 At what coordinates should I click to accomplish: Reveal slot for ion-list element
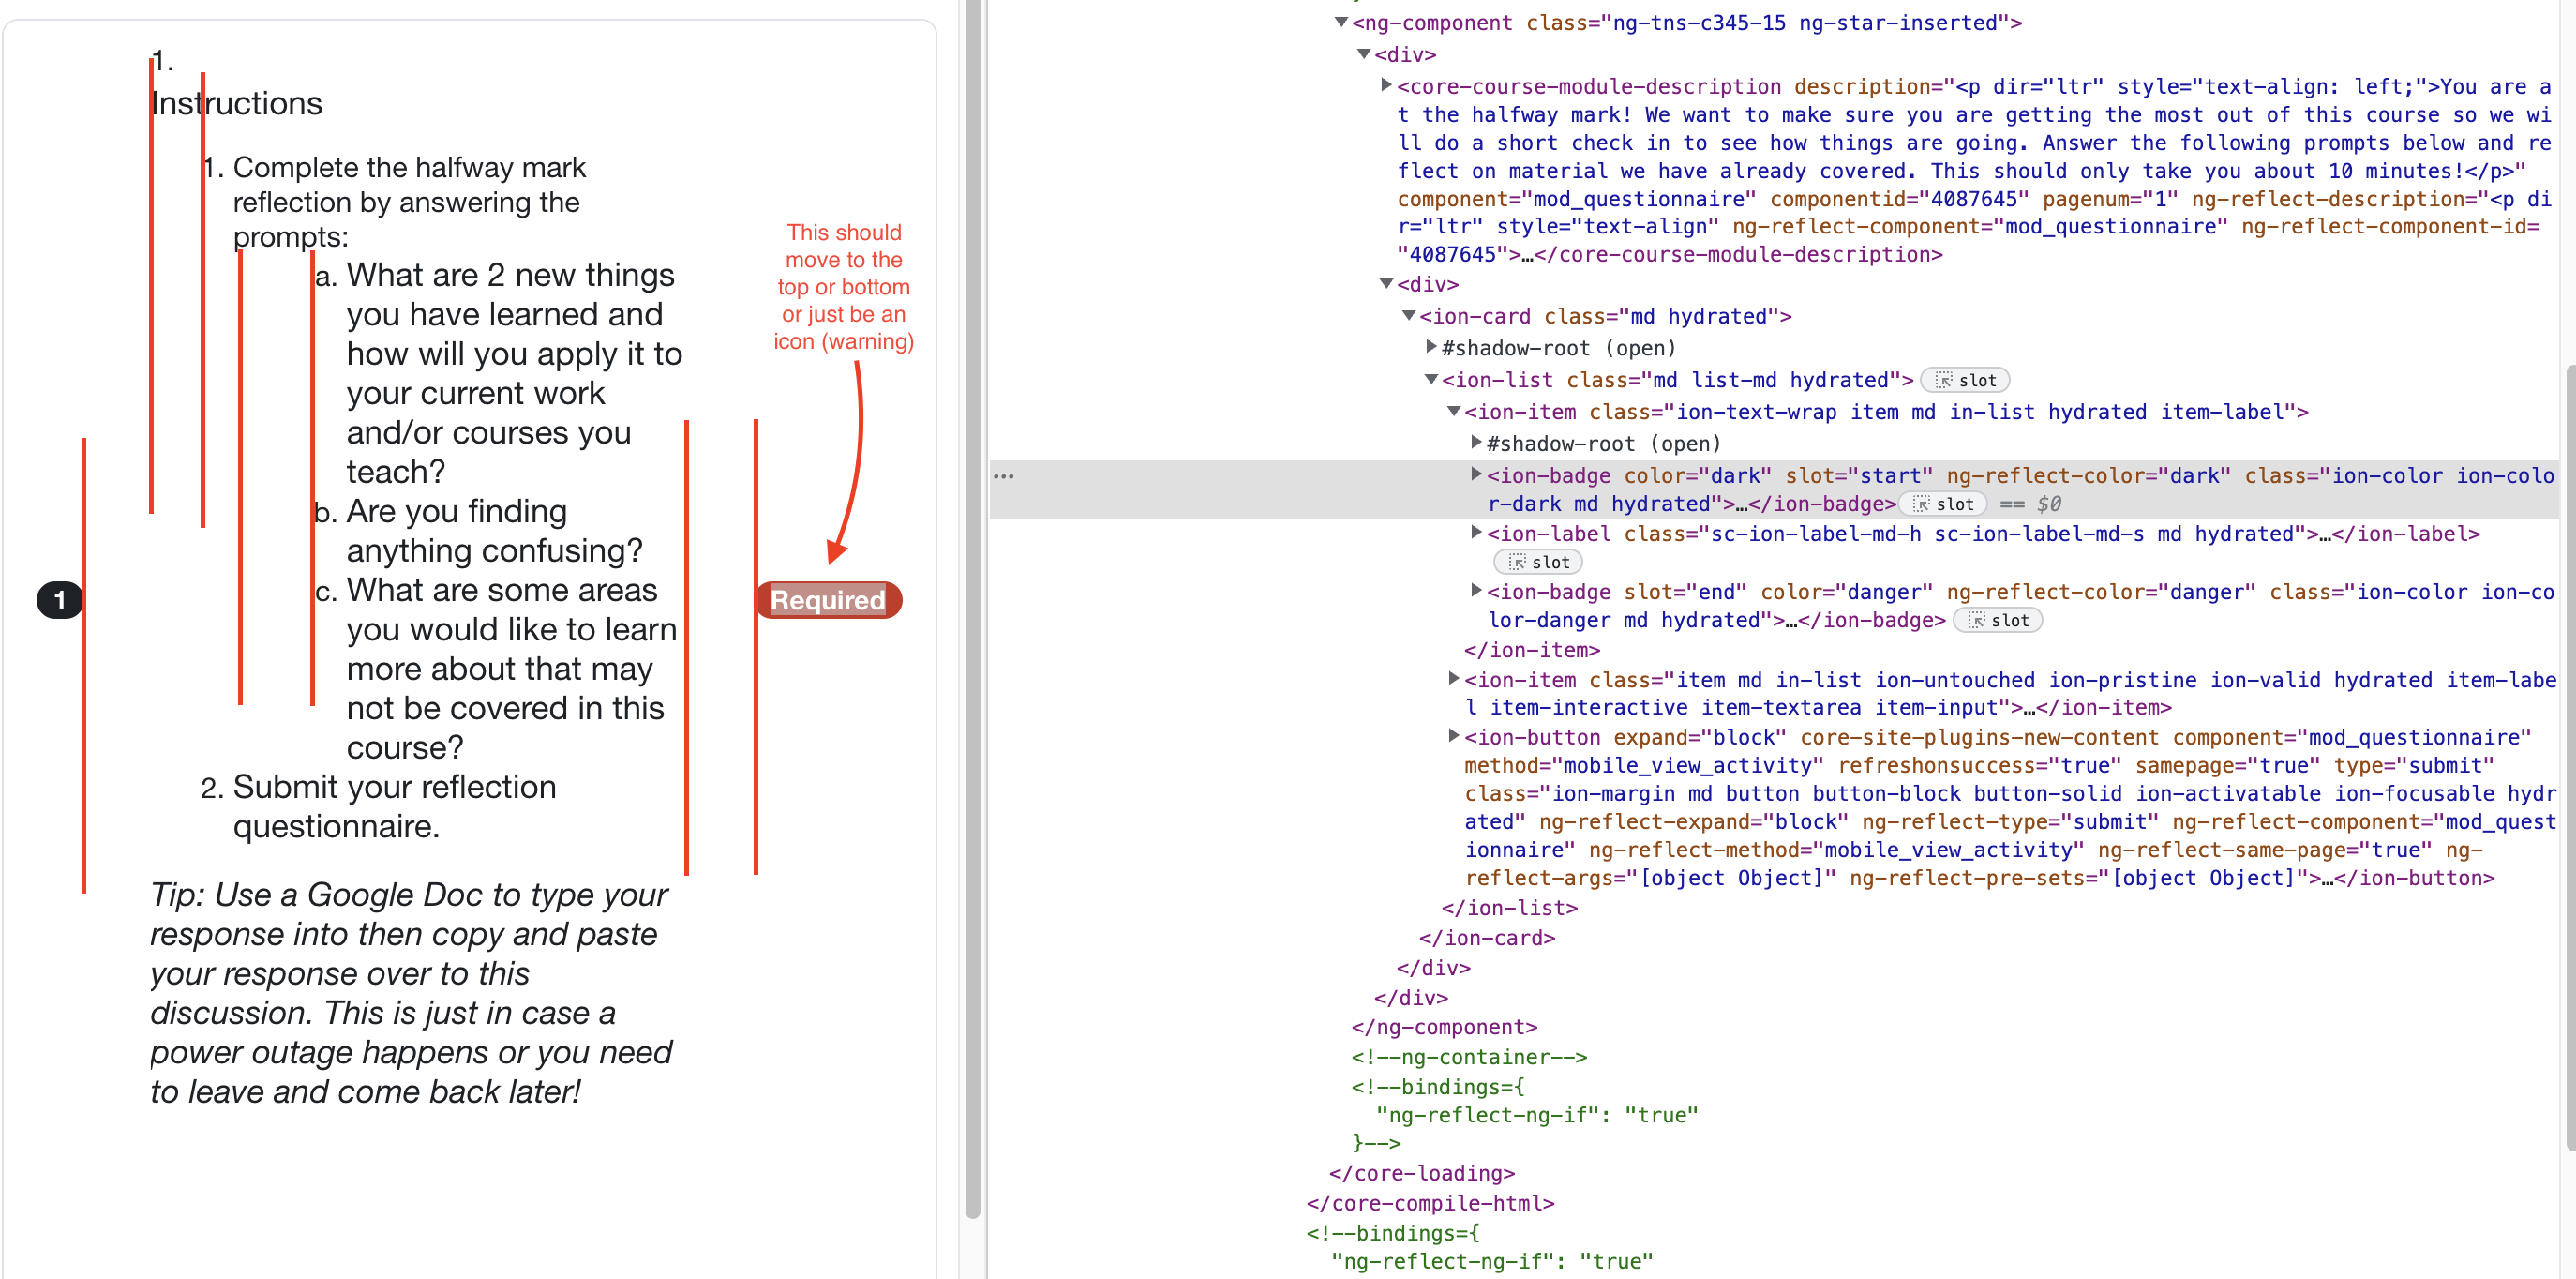[x=1965, y=380]
